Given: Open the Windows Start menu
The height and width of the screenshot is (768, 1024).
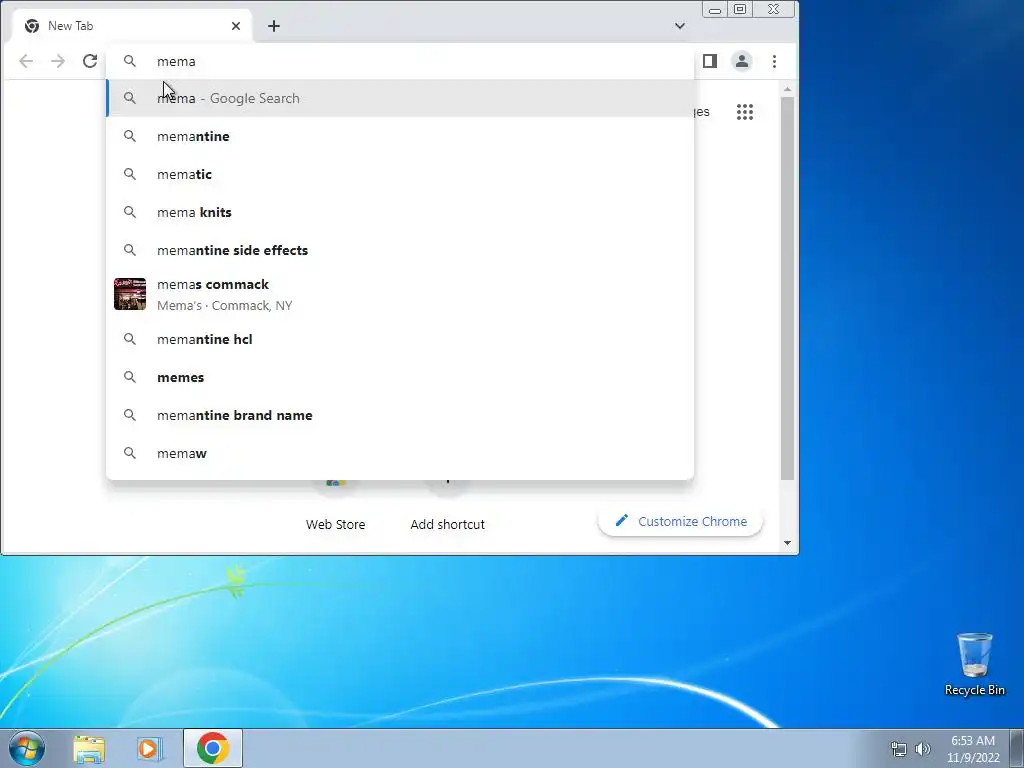Looking at the screenshot, I should (x=27, y=748).
